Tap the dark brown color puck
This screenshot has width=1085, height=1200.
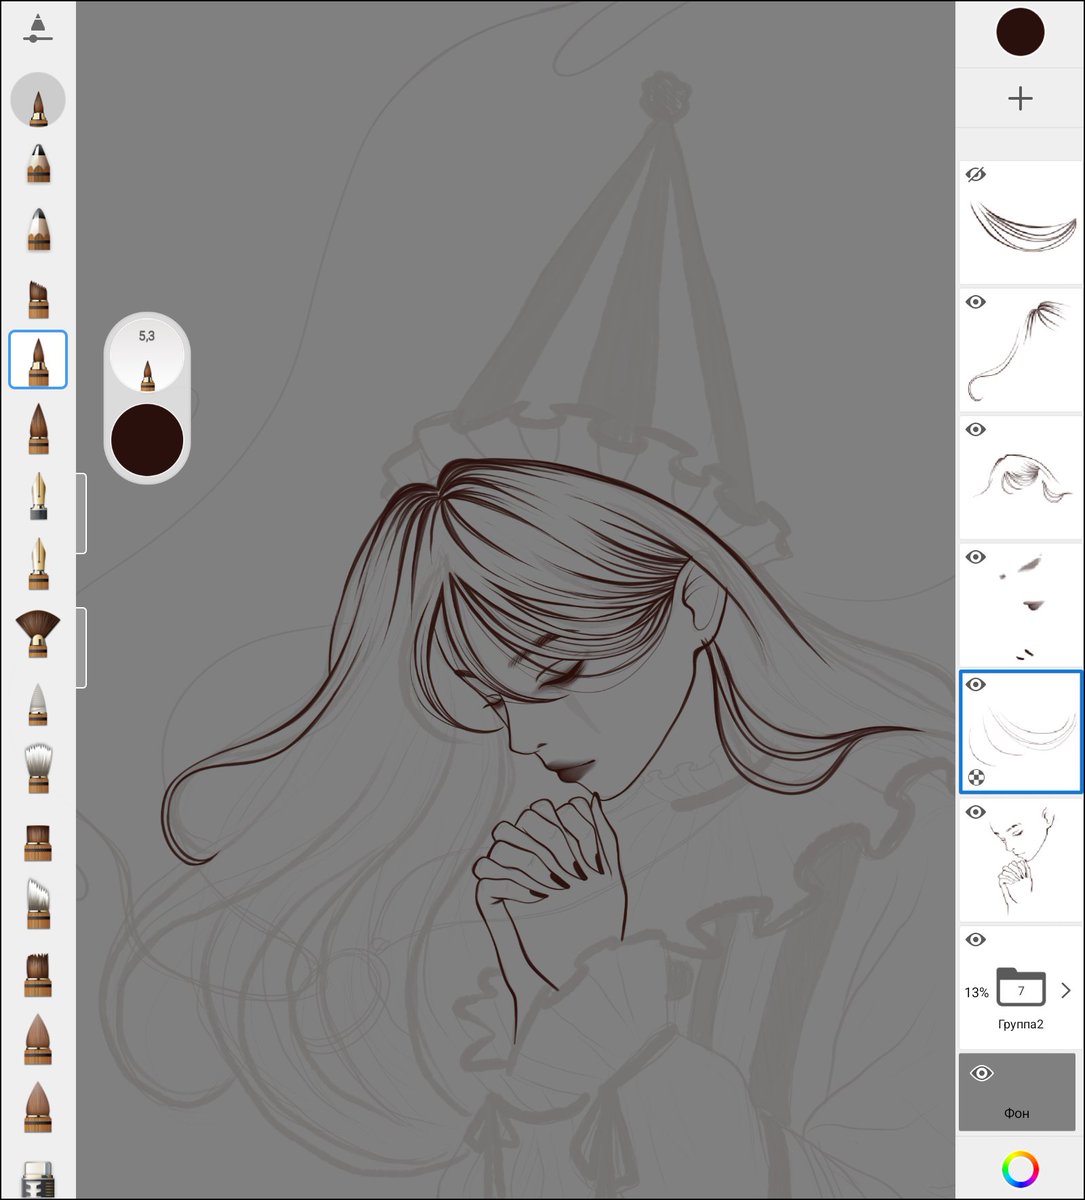[147, 440]
